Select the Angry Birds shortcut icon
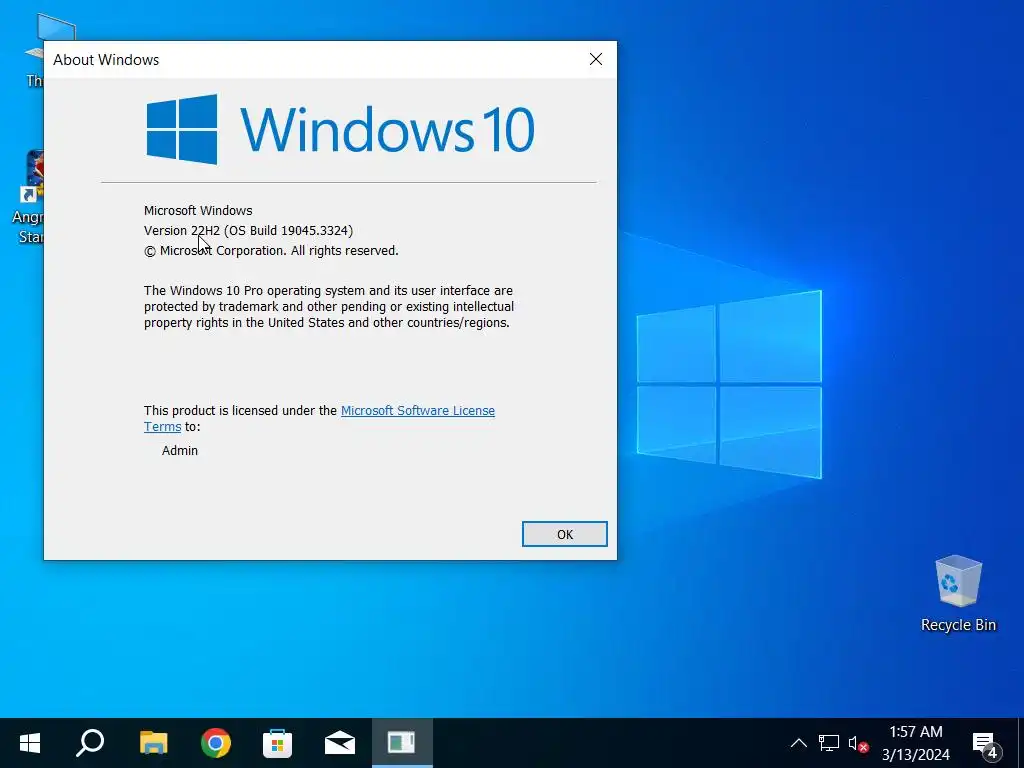1024x768 pixels. click(27, 197)
